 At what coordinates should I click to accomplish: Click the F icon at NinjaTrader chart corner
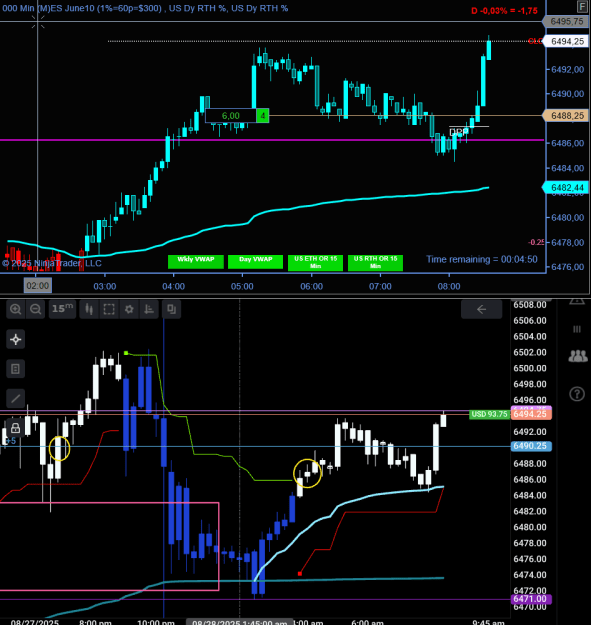[582, 7]
